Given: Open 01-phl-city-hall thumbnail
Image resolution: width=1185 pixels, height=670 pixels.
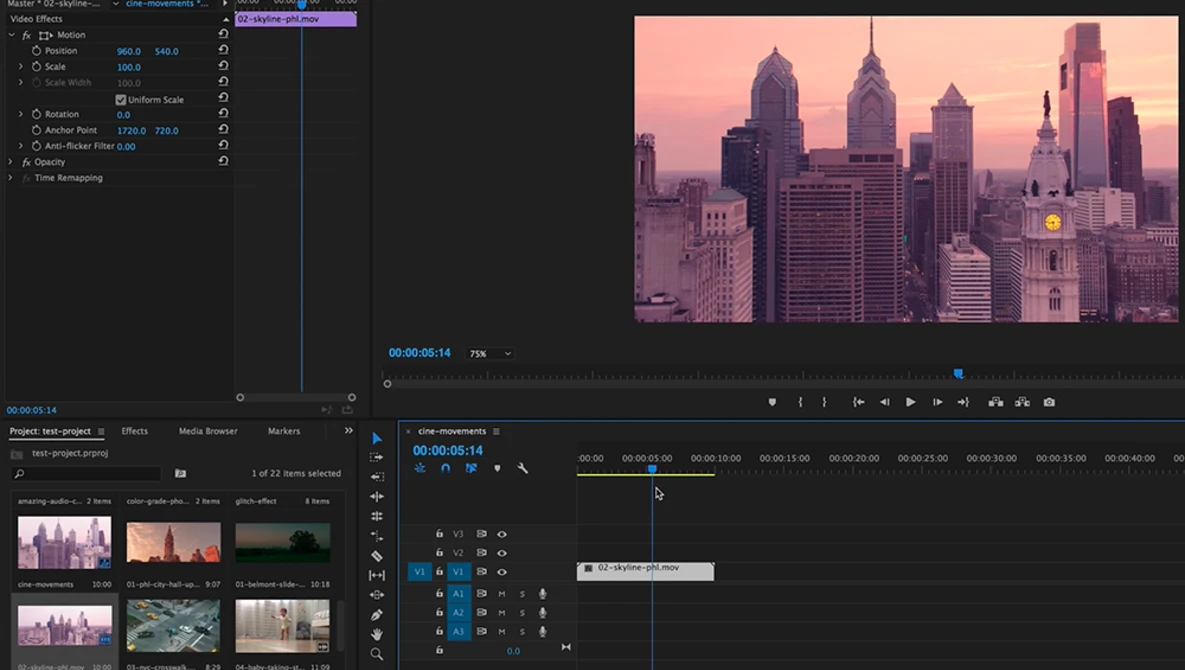Looking at the screenshot, I should (174, 542).
